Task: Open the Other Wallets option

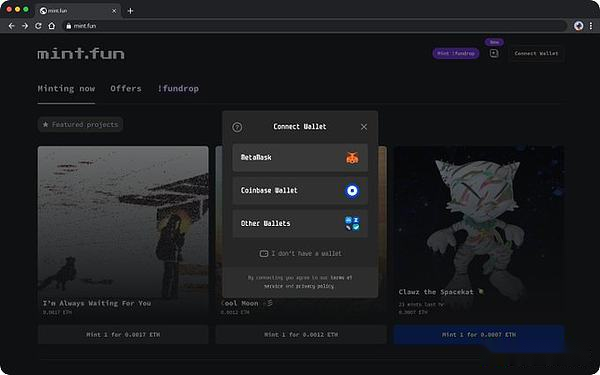Action: coord(300,223)
